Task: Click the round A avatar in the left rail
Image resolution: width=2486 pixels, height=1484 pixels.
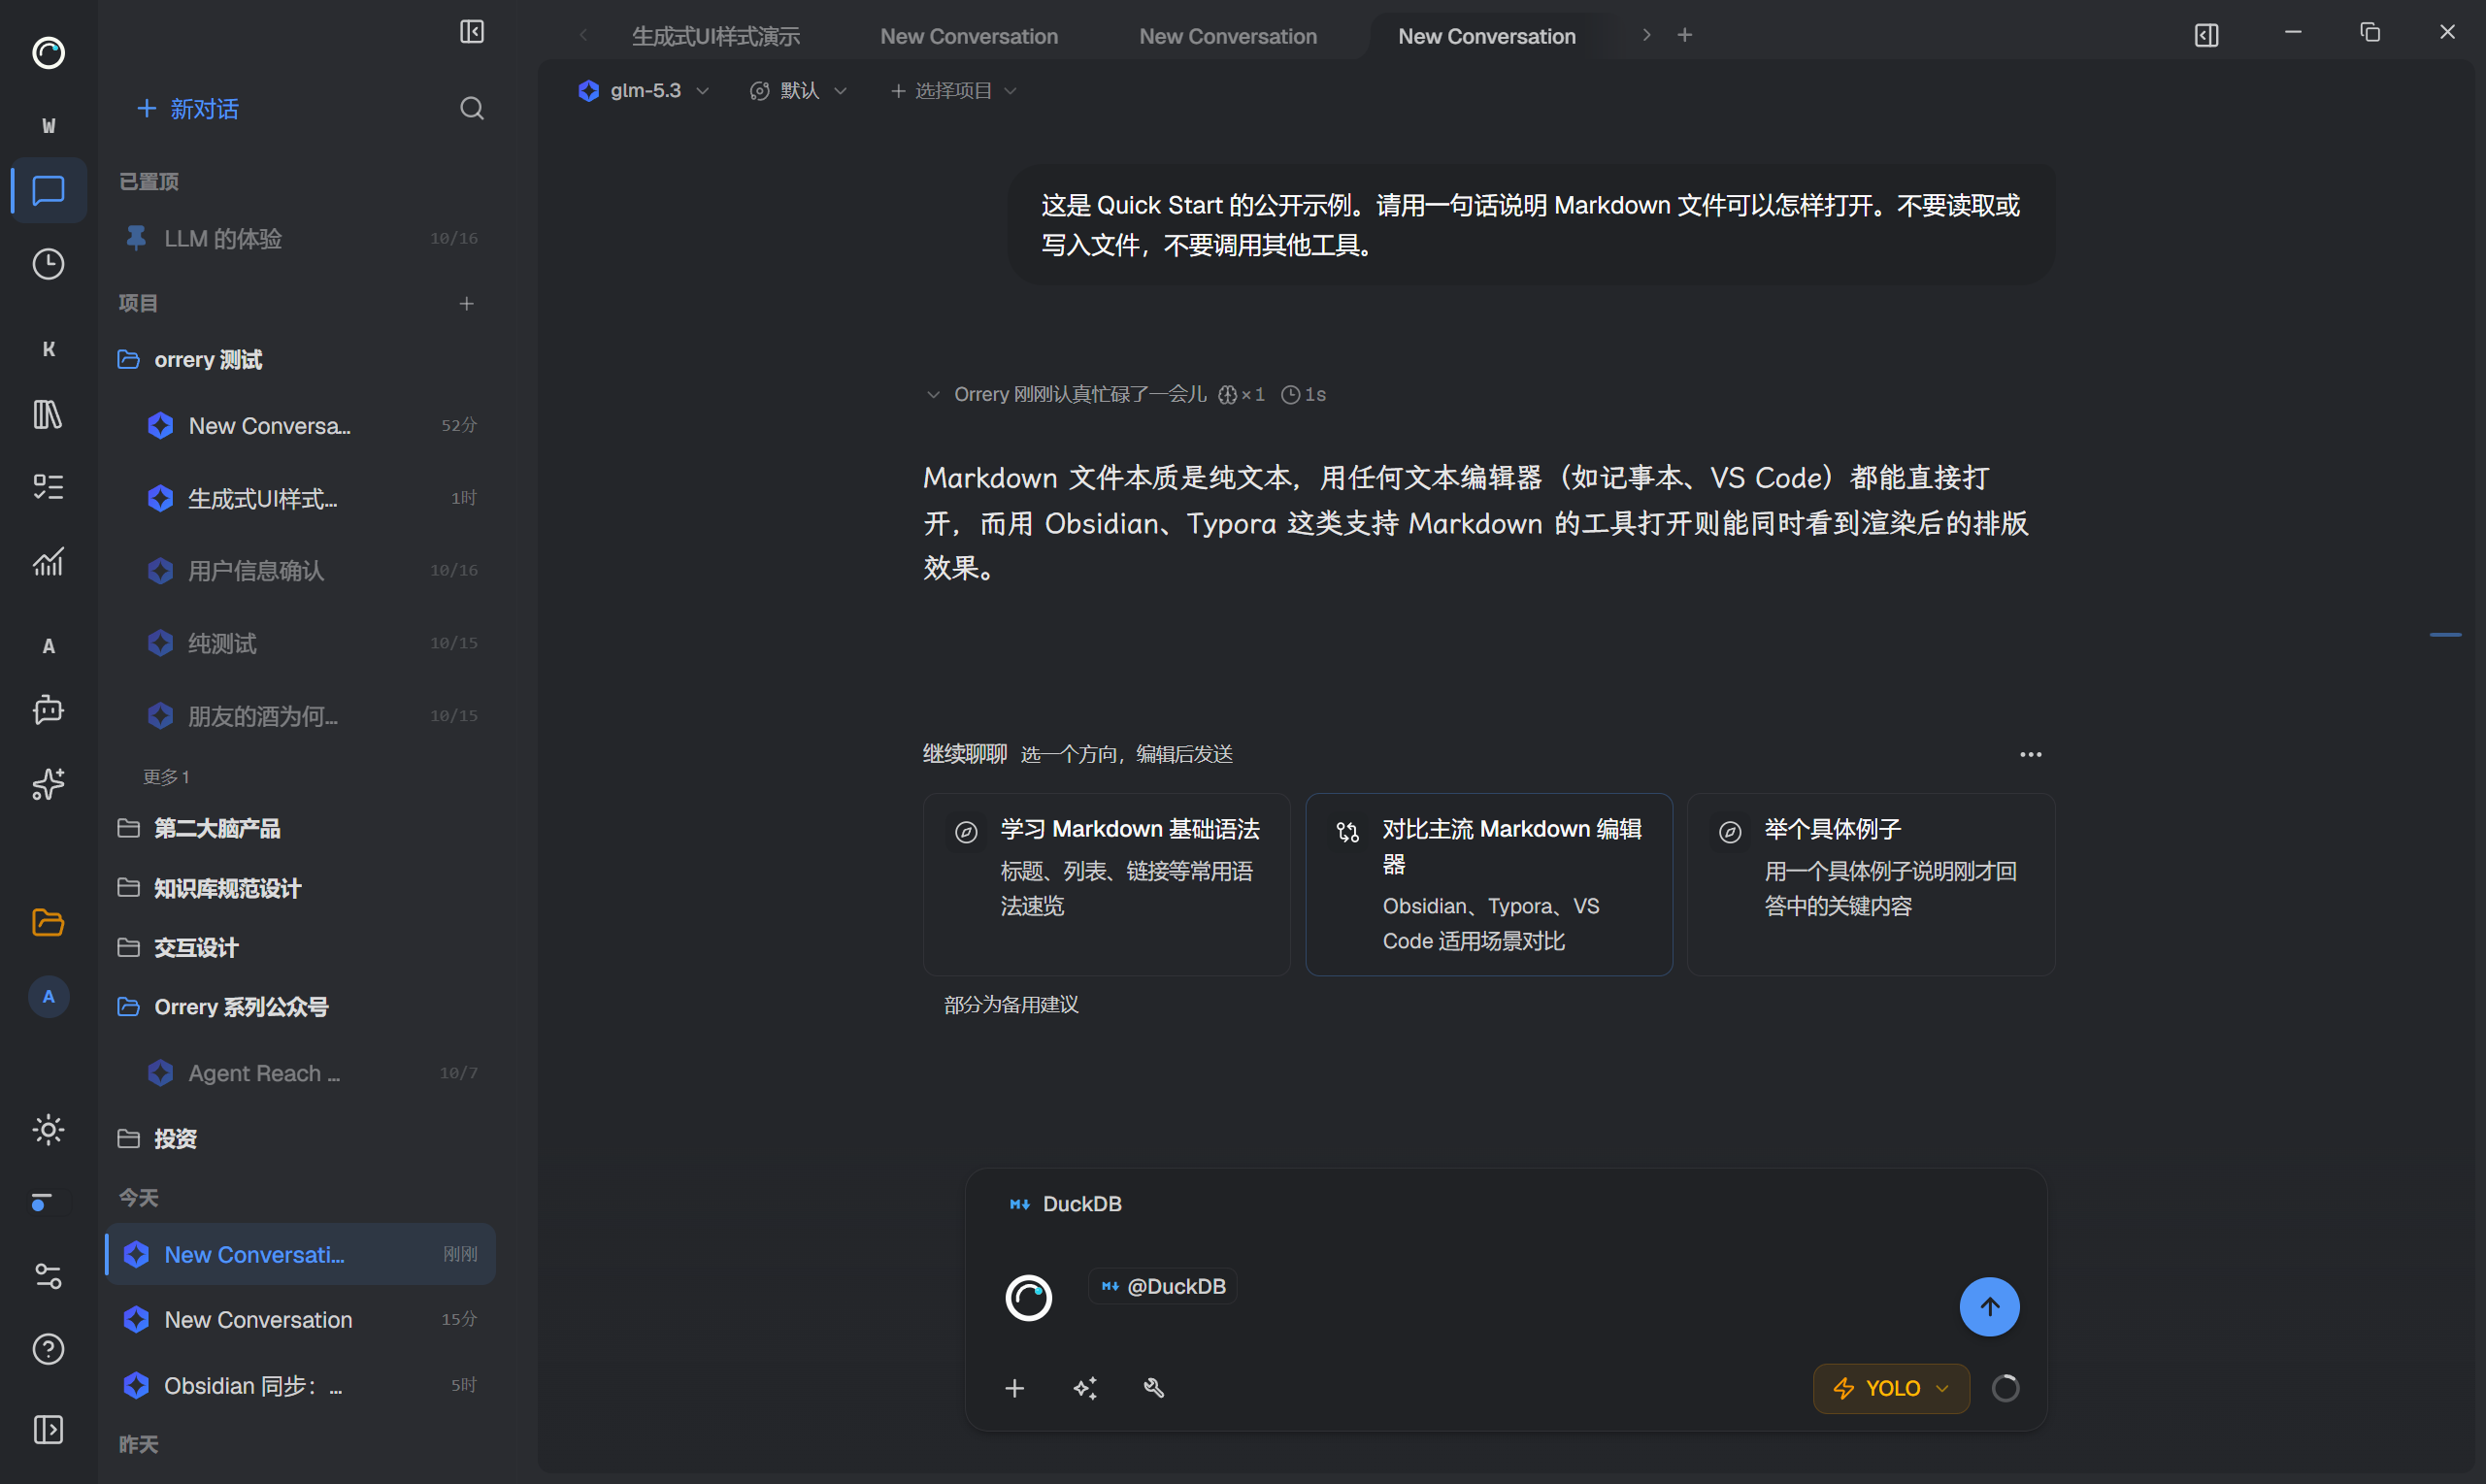Action: click(48, 996)
